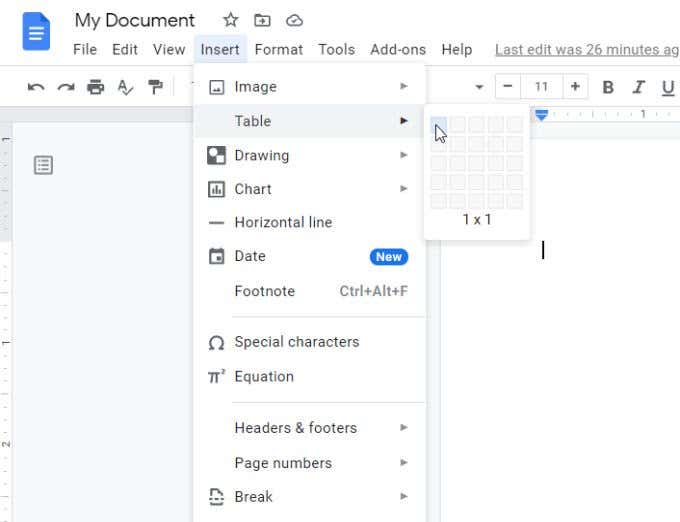Open the Format menu
This screenshot has height=522, width=680.
pyautogui.click(x=278, y=49)
